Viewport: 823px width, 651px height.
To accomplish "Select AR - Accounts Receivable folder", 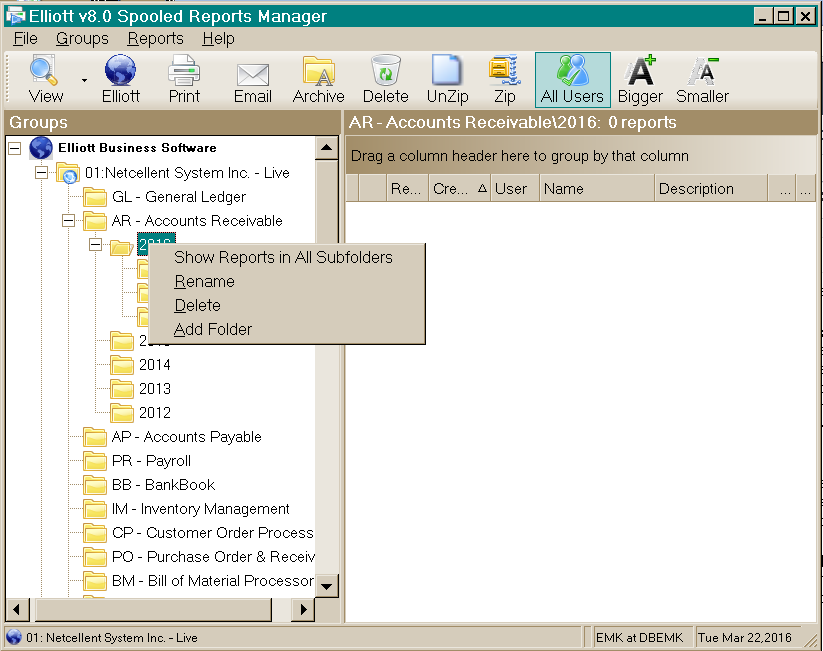I will tap(197, 221).
